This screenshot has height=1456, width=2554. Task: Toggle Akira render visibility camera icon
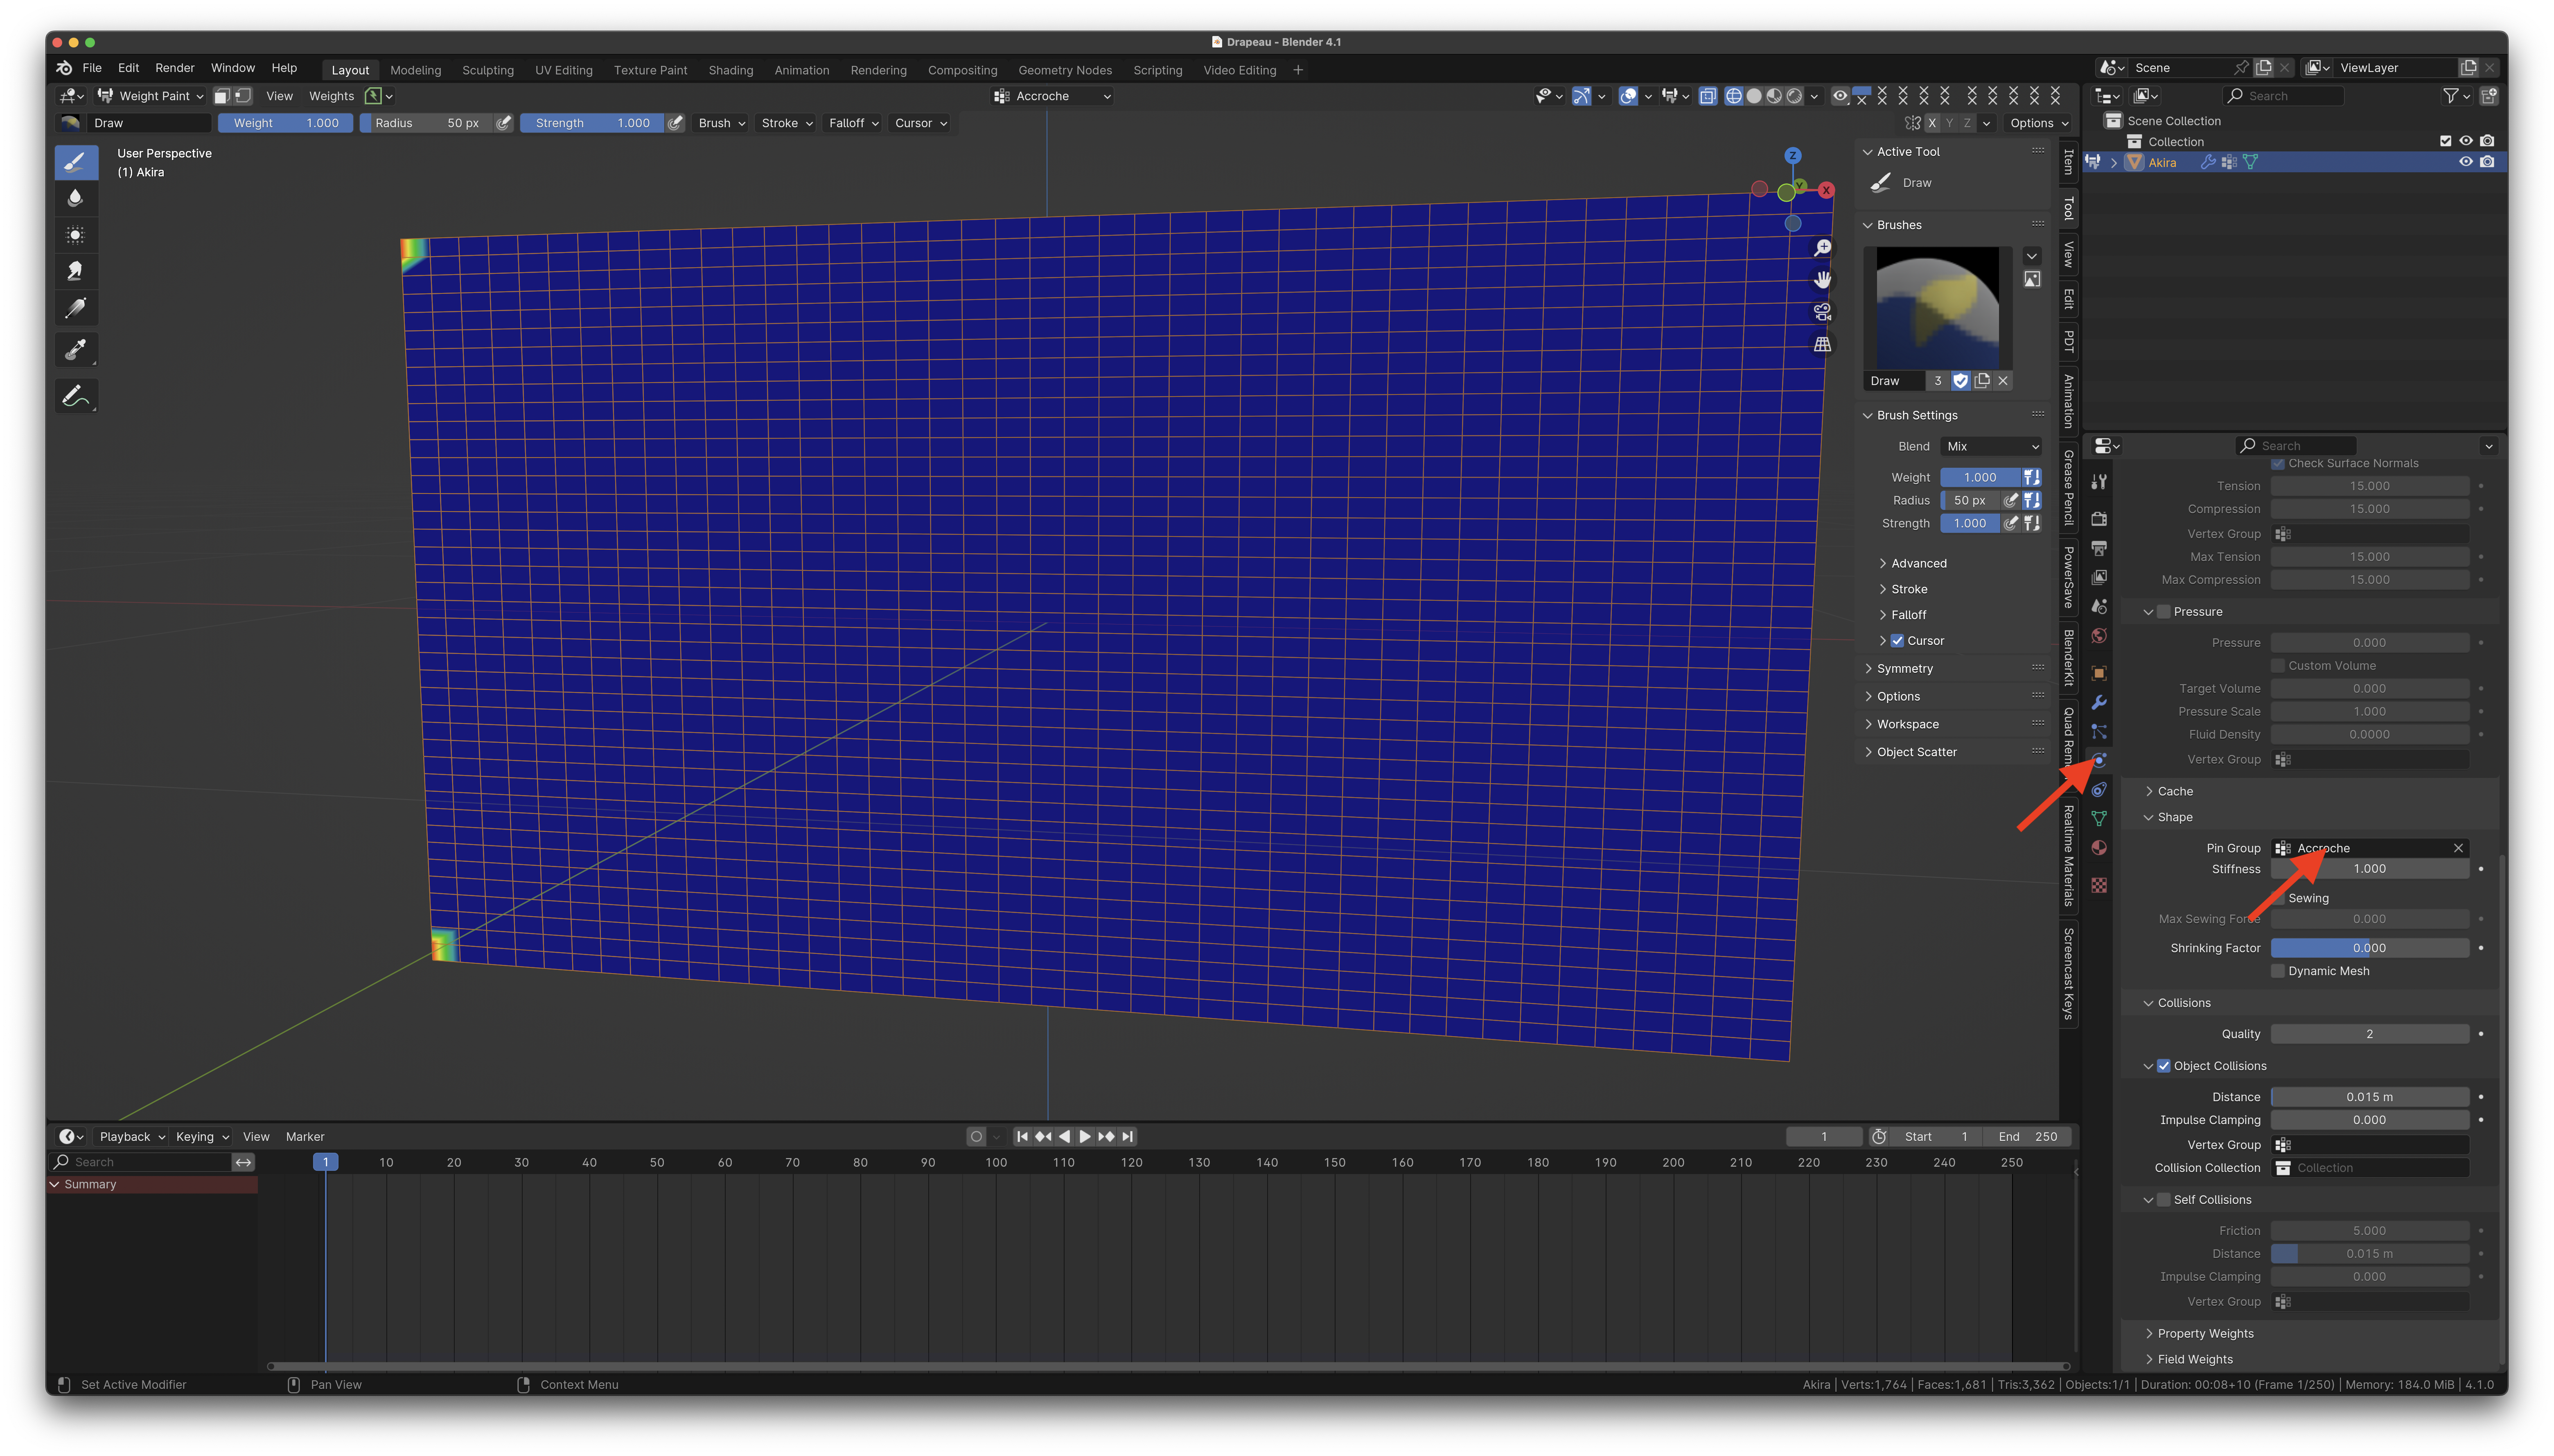tap(2487, 162)
